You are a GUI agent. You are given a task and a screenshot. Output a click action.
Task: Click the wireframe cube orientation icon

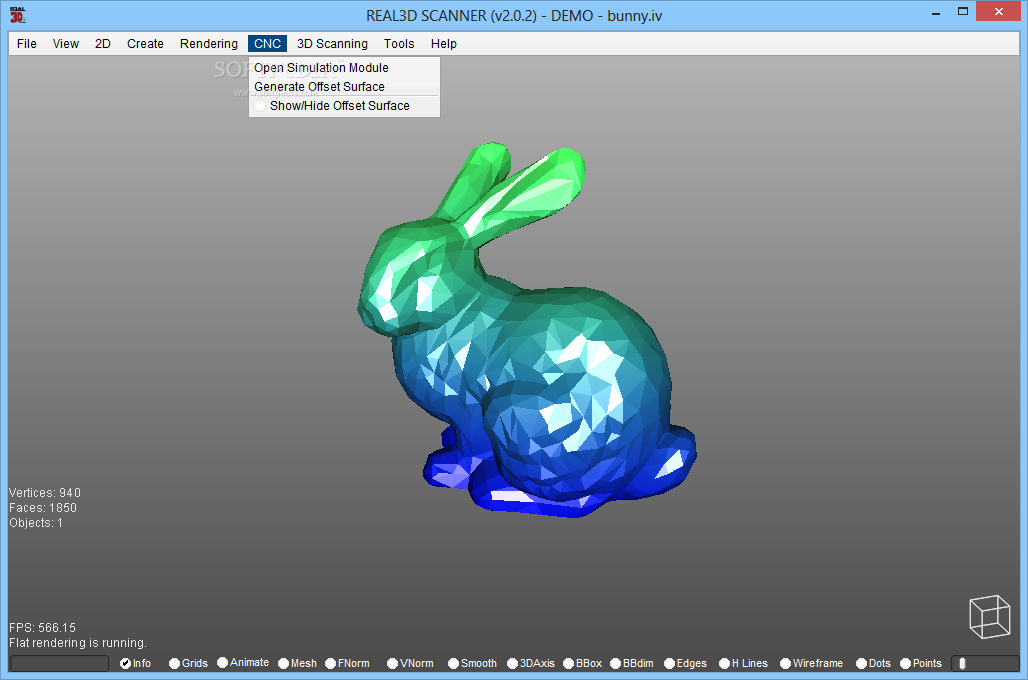[990, 616]
